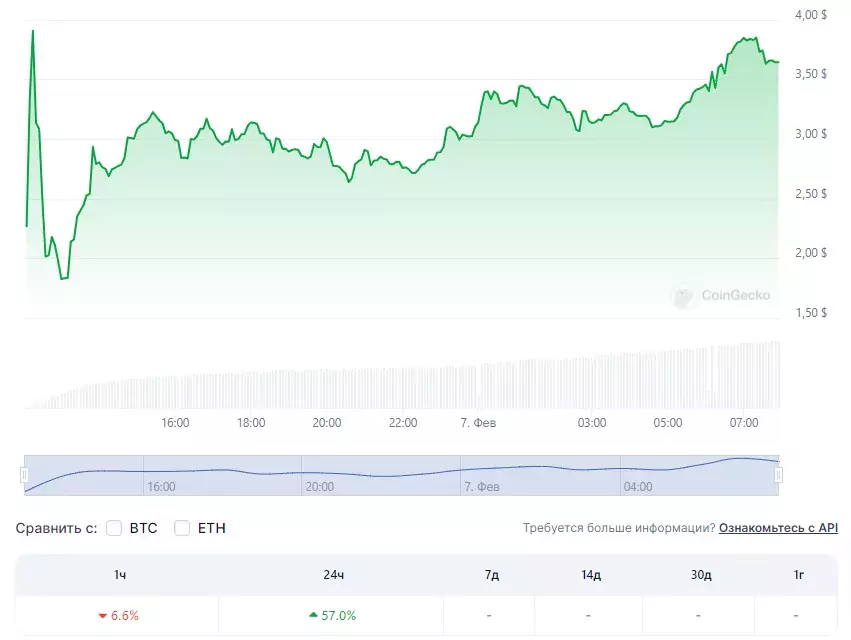Grab the left range navigator handle
This screenshot has height=640, width=851.
24,475
